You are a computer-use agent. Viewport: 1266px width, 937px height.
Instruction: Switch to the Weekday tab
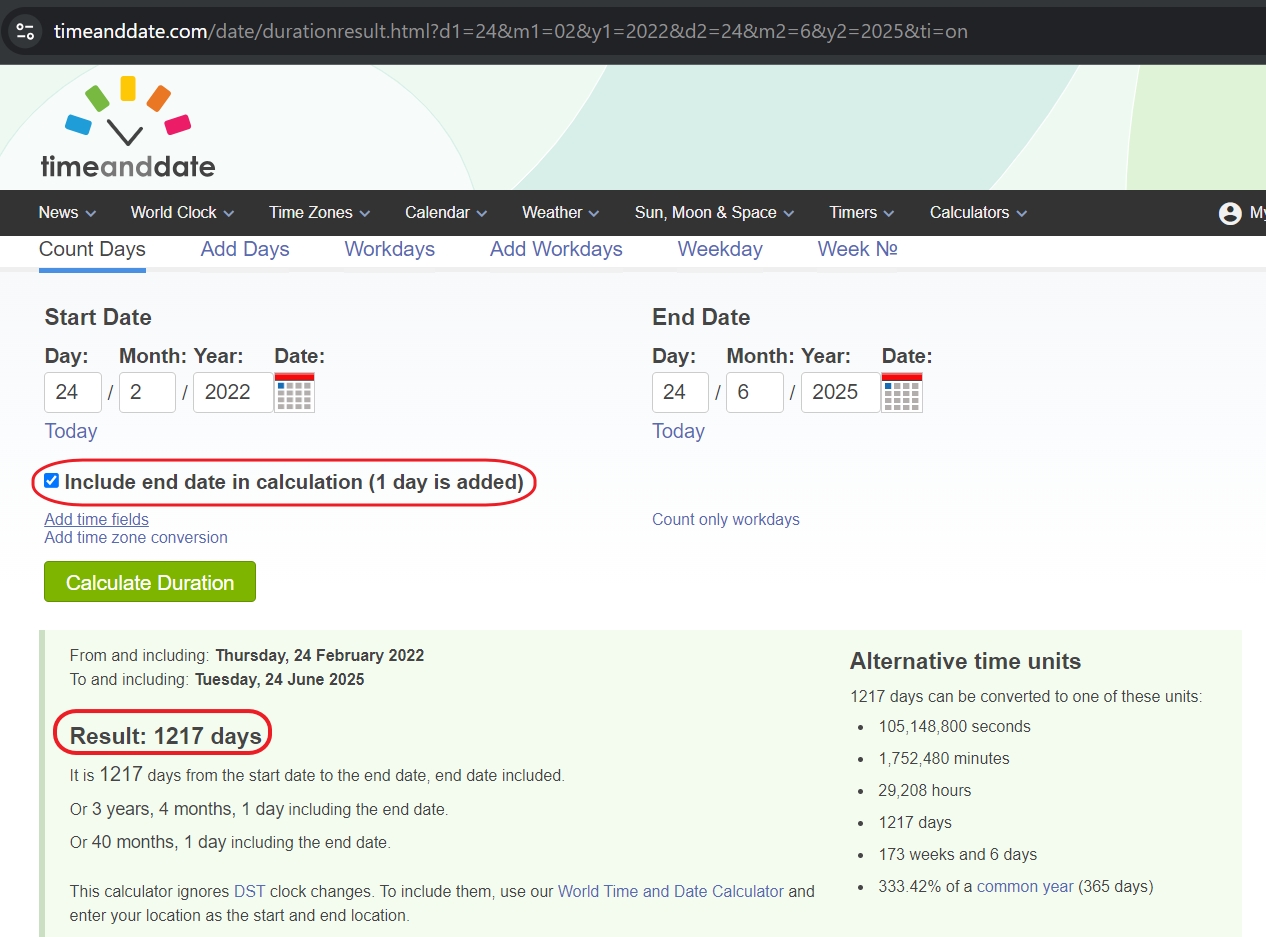[720, 249]
